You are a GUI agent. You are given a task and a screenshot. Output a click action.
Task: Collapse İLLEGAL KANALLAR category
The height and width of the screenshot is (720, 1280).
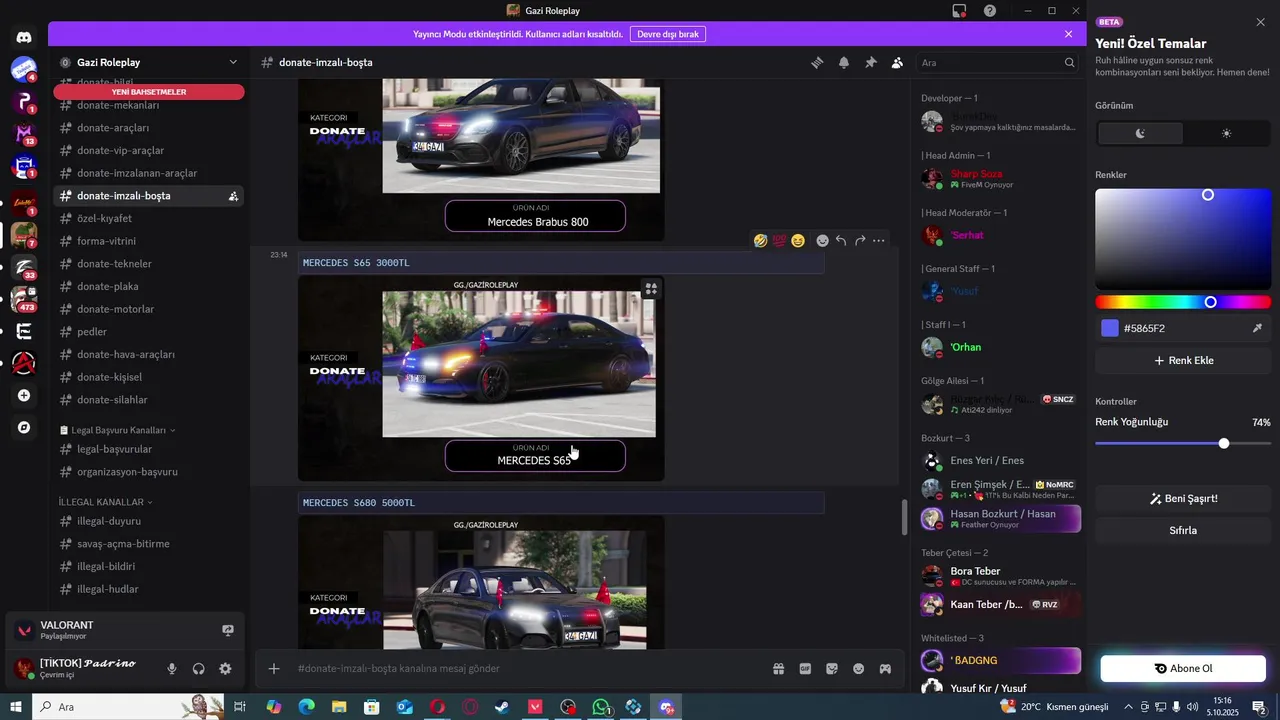[105, 502]
